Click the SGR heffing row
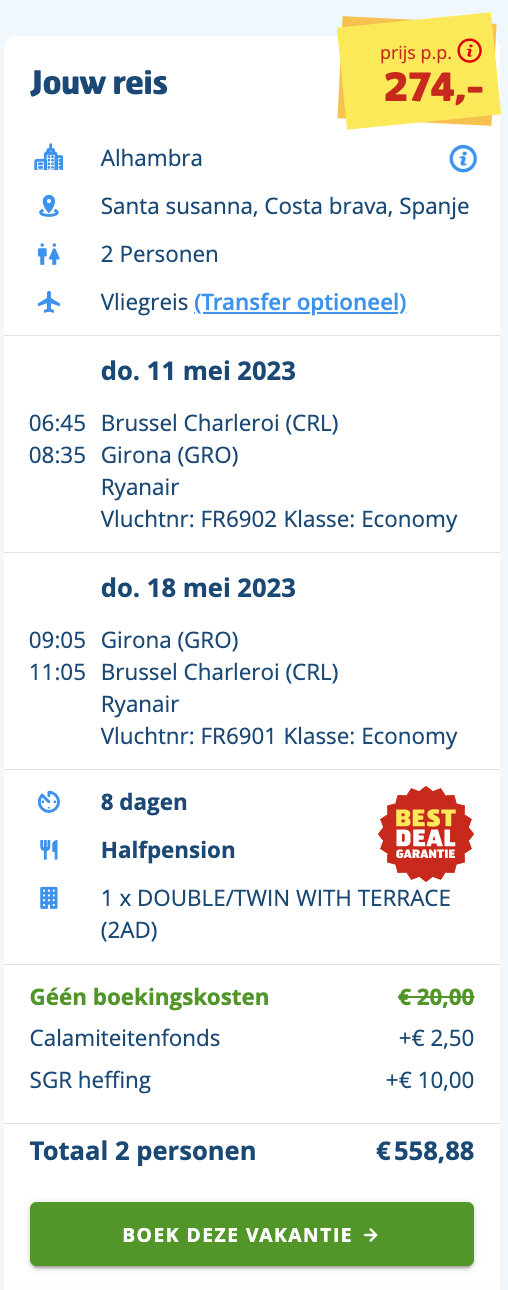Screen dimensions: 508x1290 tap(252, 1080)
